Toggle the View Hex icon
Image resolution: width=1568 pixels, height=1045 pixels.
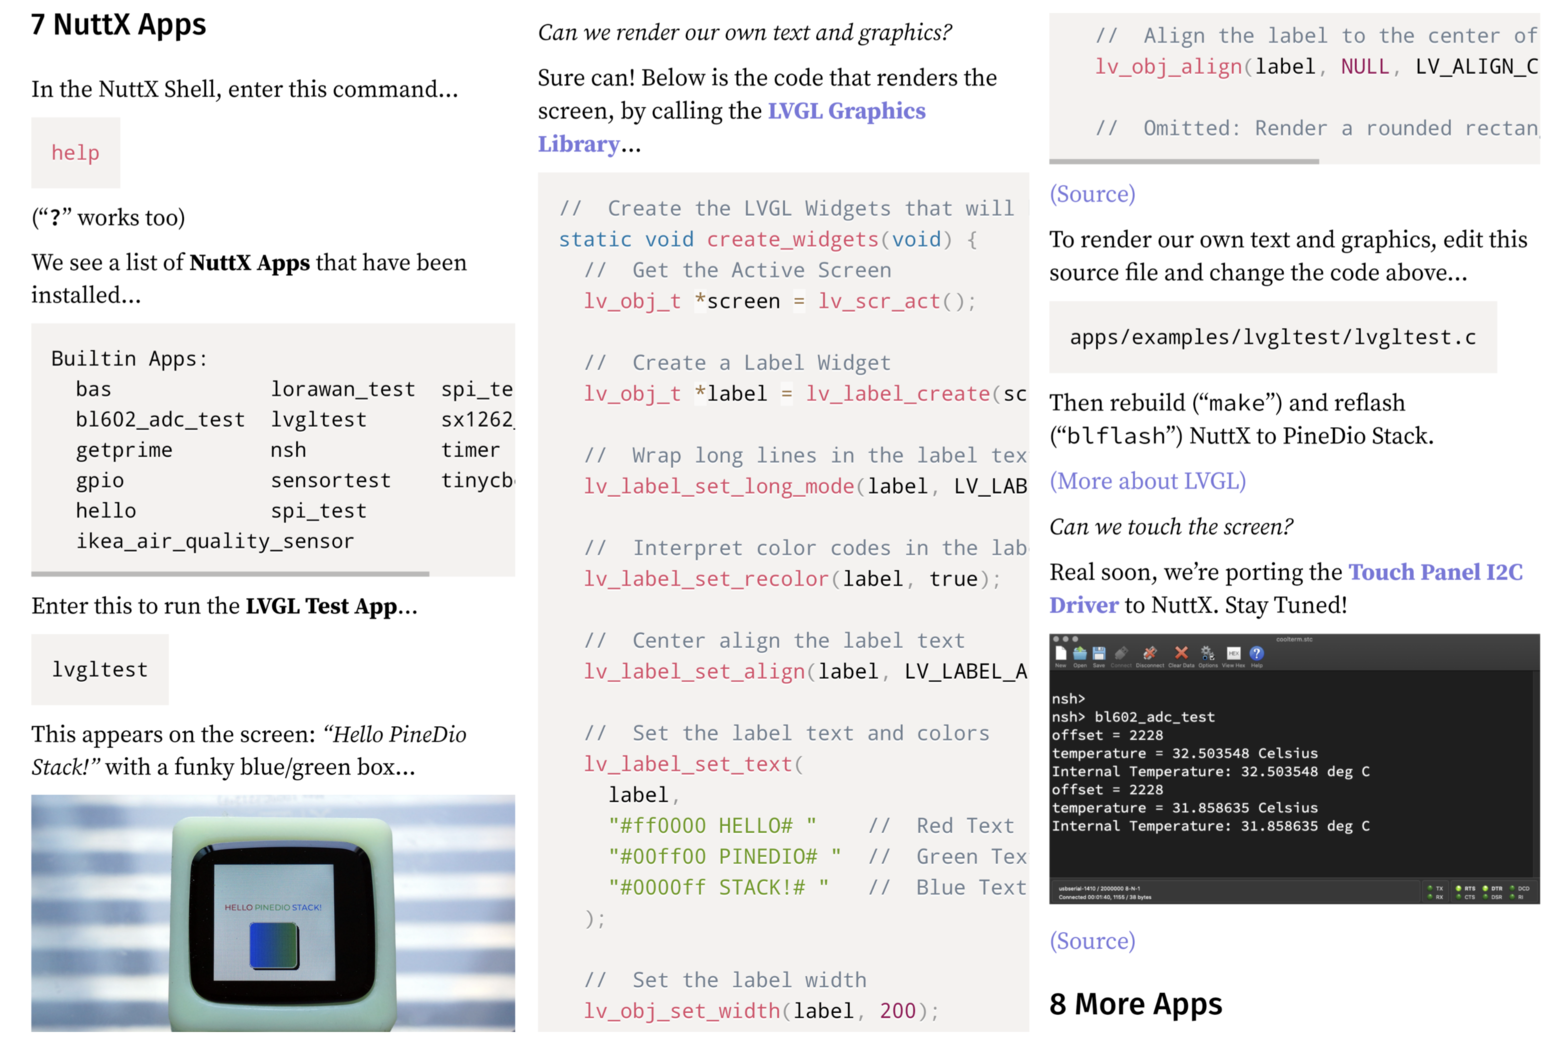click(1233, 653)
